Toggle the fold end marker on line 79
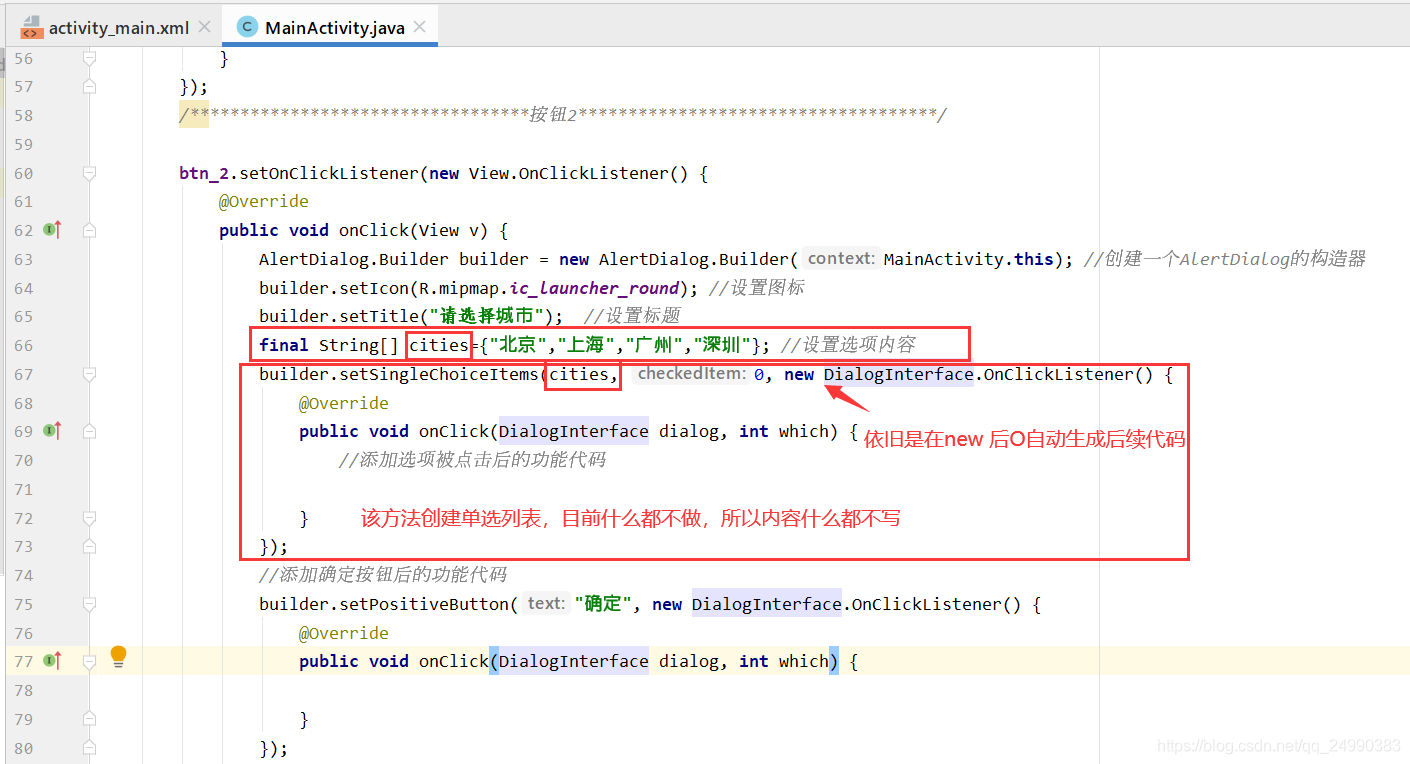The image size is (1410, 764). 89,719
